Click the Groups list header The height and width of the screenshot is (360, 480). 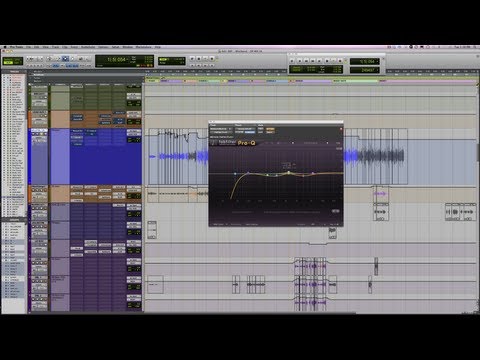point(14,220)
